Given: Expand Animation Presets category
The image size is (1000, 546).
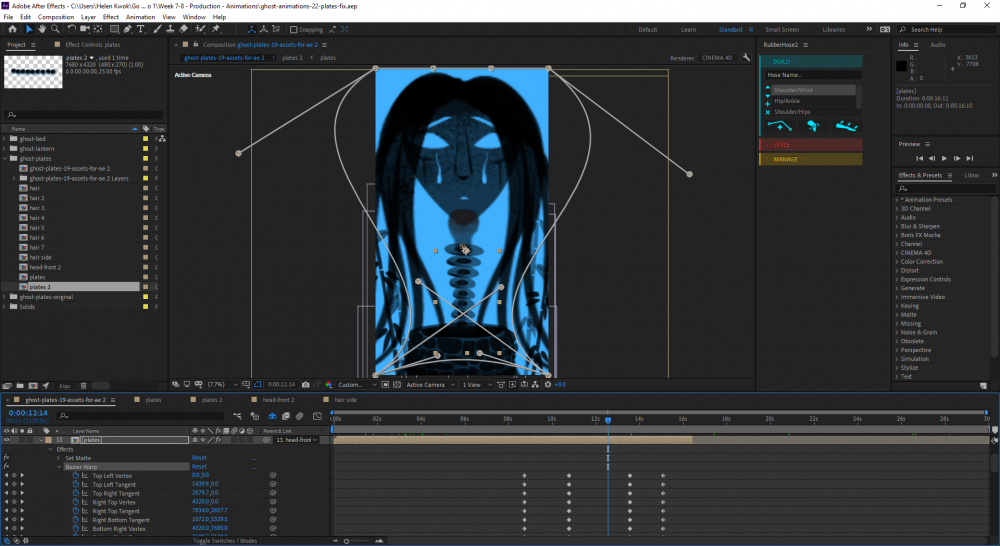Looking at the screenshot, I should pos(896,200).
